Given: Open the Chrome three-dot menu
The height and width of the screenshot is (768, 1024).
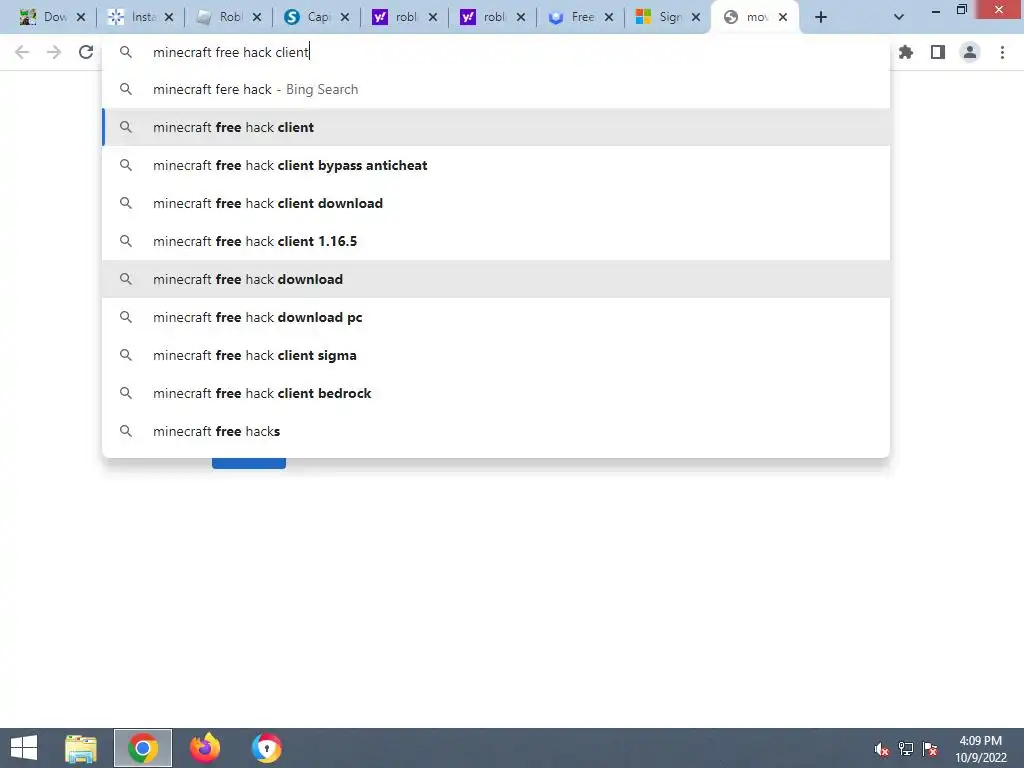Looking at the screenshot, I should 1002,52.
